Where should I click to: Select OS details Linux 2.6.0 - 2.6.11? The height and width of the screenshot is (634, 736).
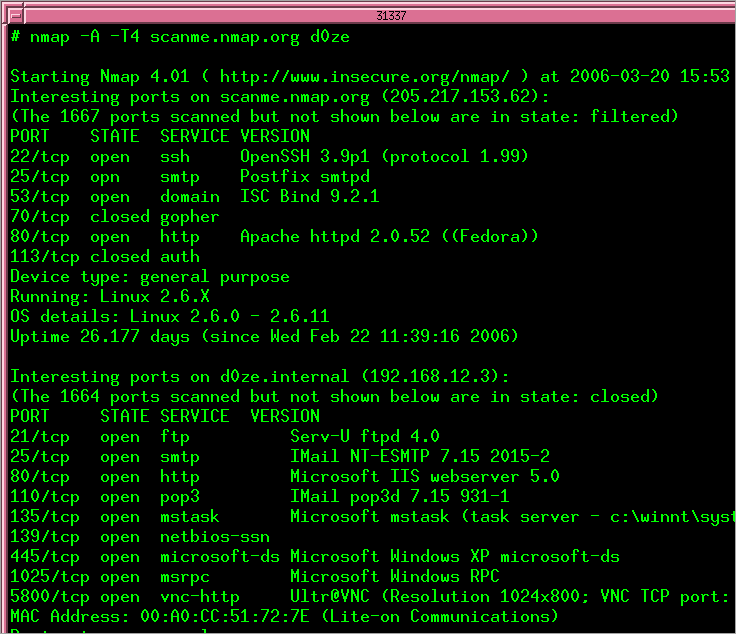(170, 316)
